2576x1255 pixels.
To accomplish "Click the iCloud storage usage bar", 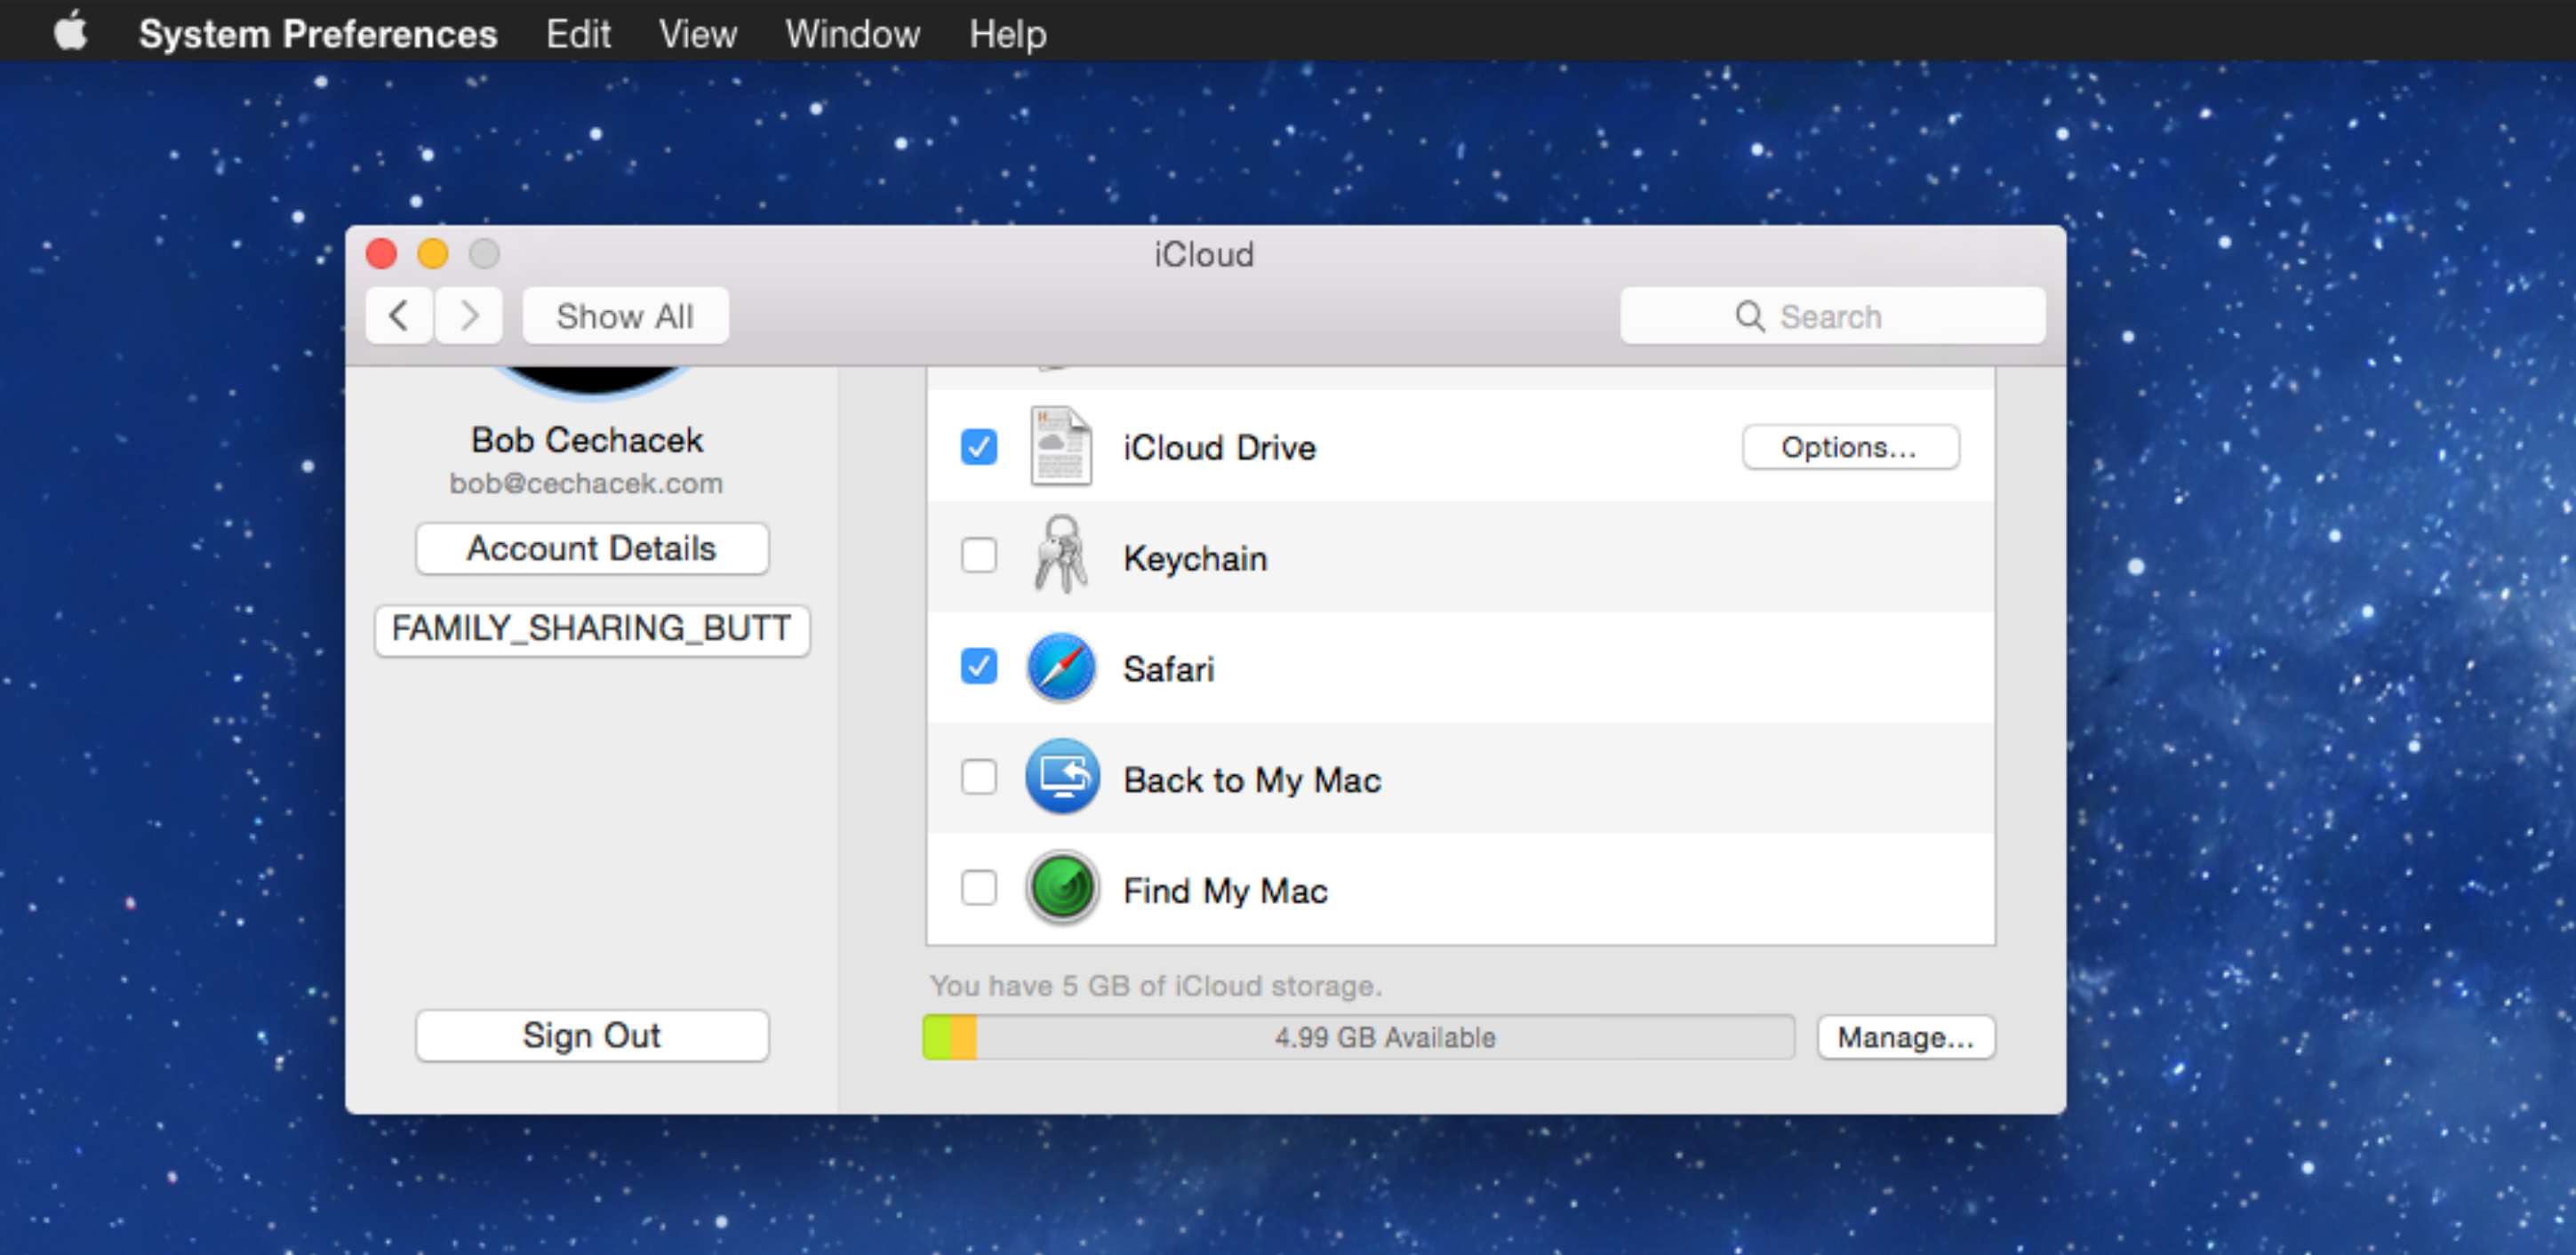I will (x=1358, y=1037).
